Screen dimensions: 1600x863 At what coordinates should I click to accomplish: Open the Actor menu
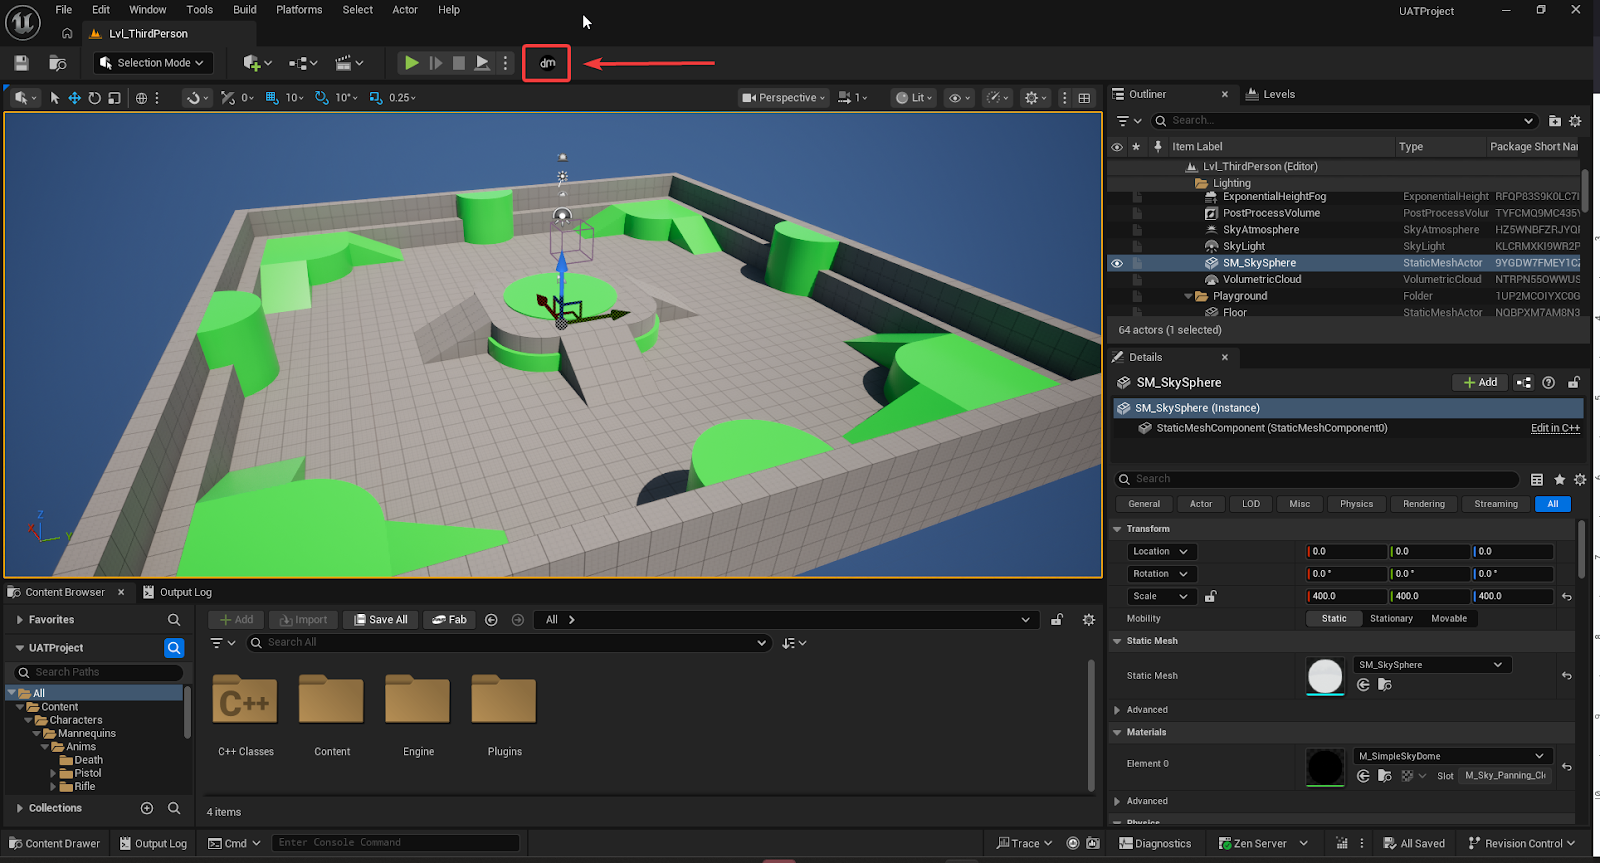[405, 10]
